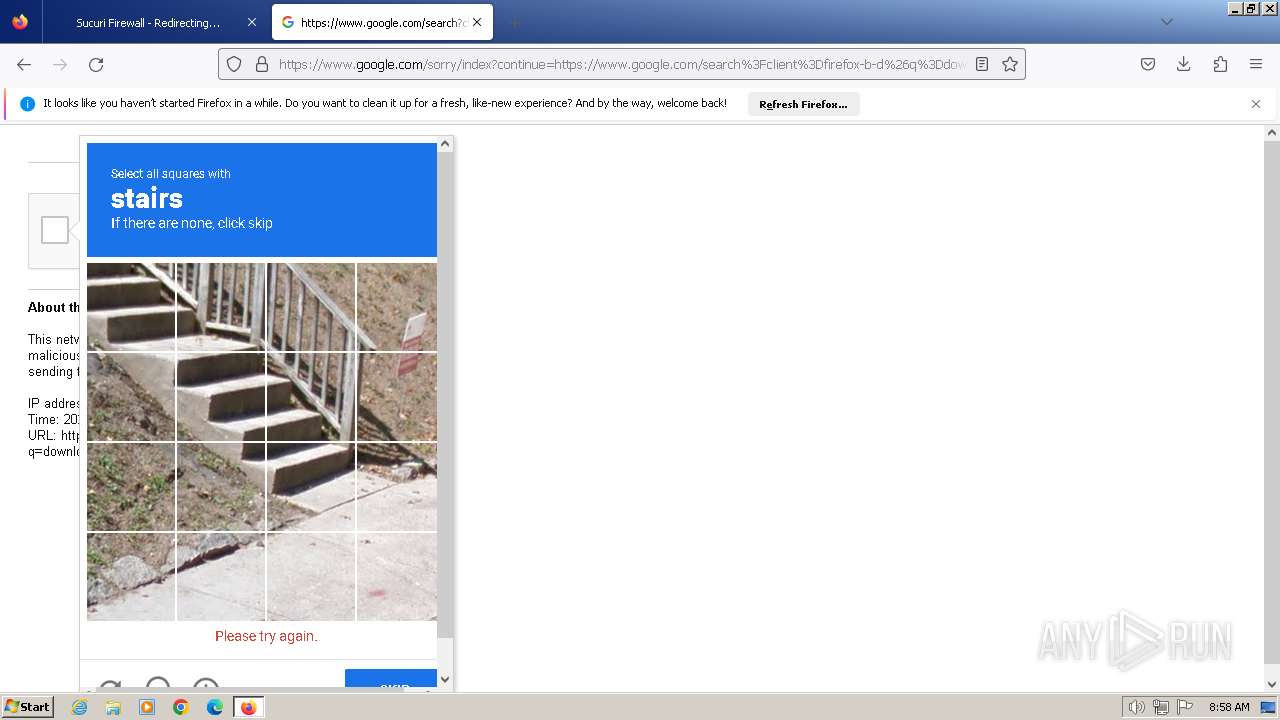Focus the URL address bar
The image size is (1280, 720).
(x=622, y=64)
